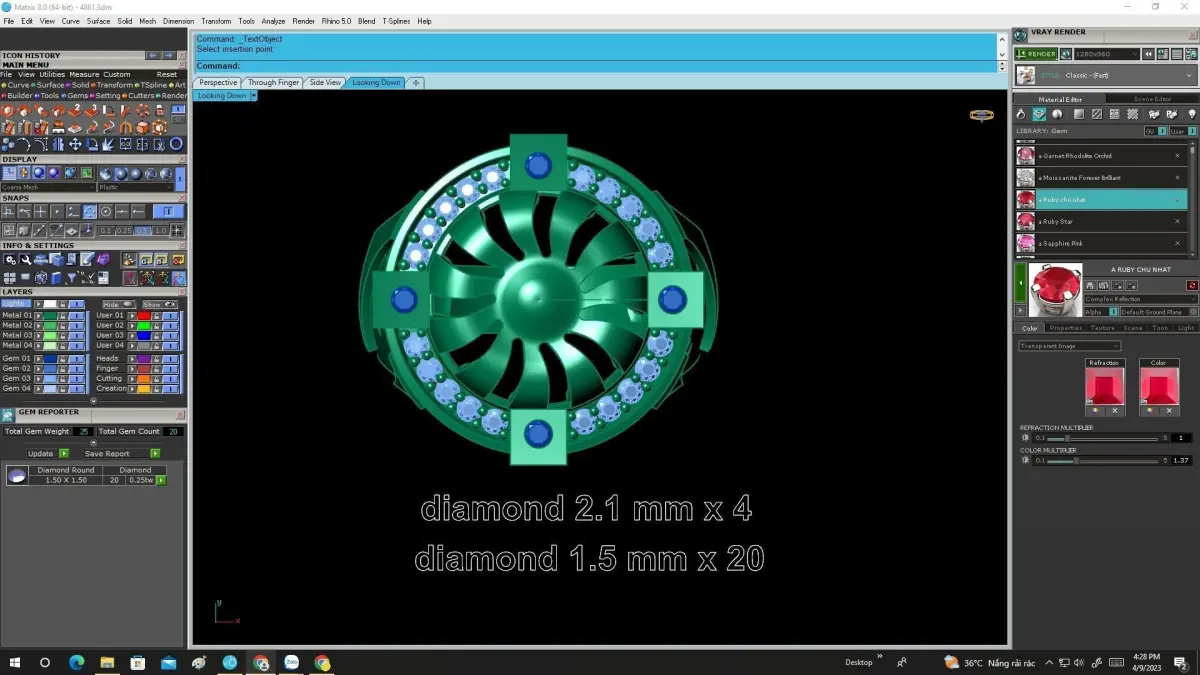Click the gem library icon in Material Editor
Screen dimensions: 1200x675
click(x=1039, y=114)
